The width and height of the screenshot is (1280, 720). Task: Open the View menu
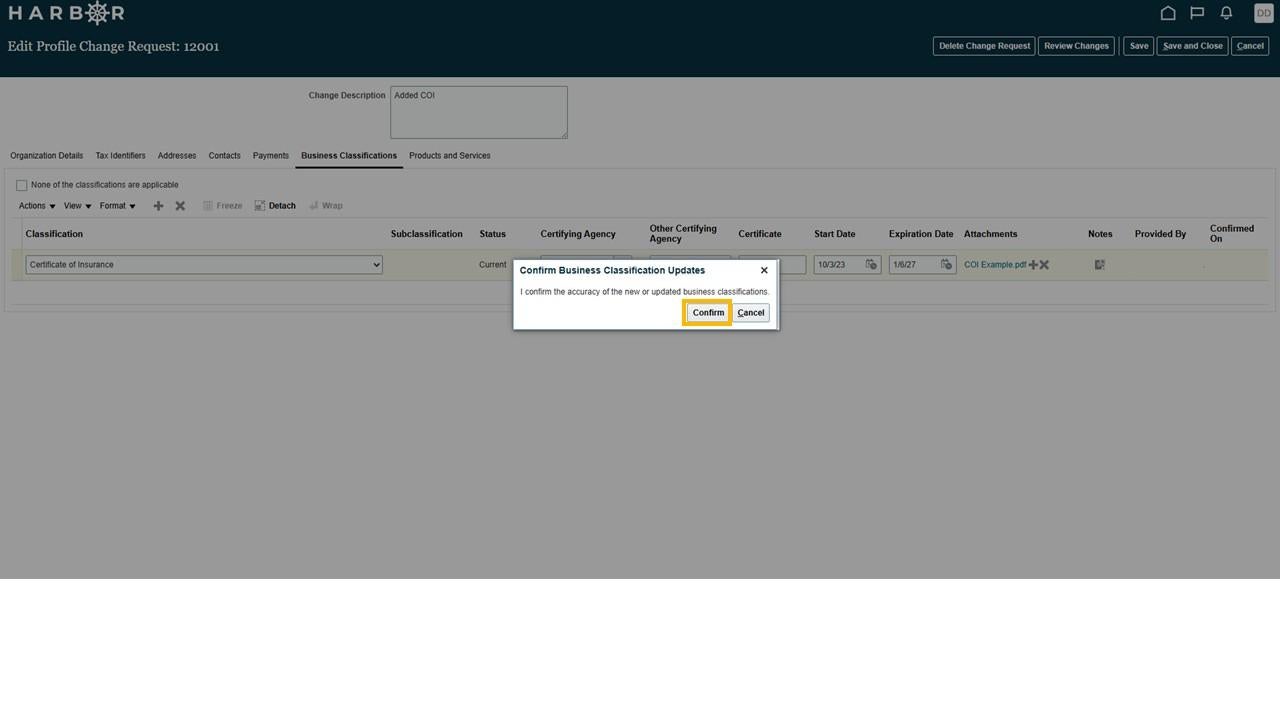point(77,206)
